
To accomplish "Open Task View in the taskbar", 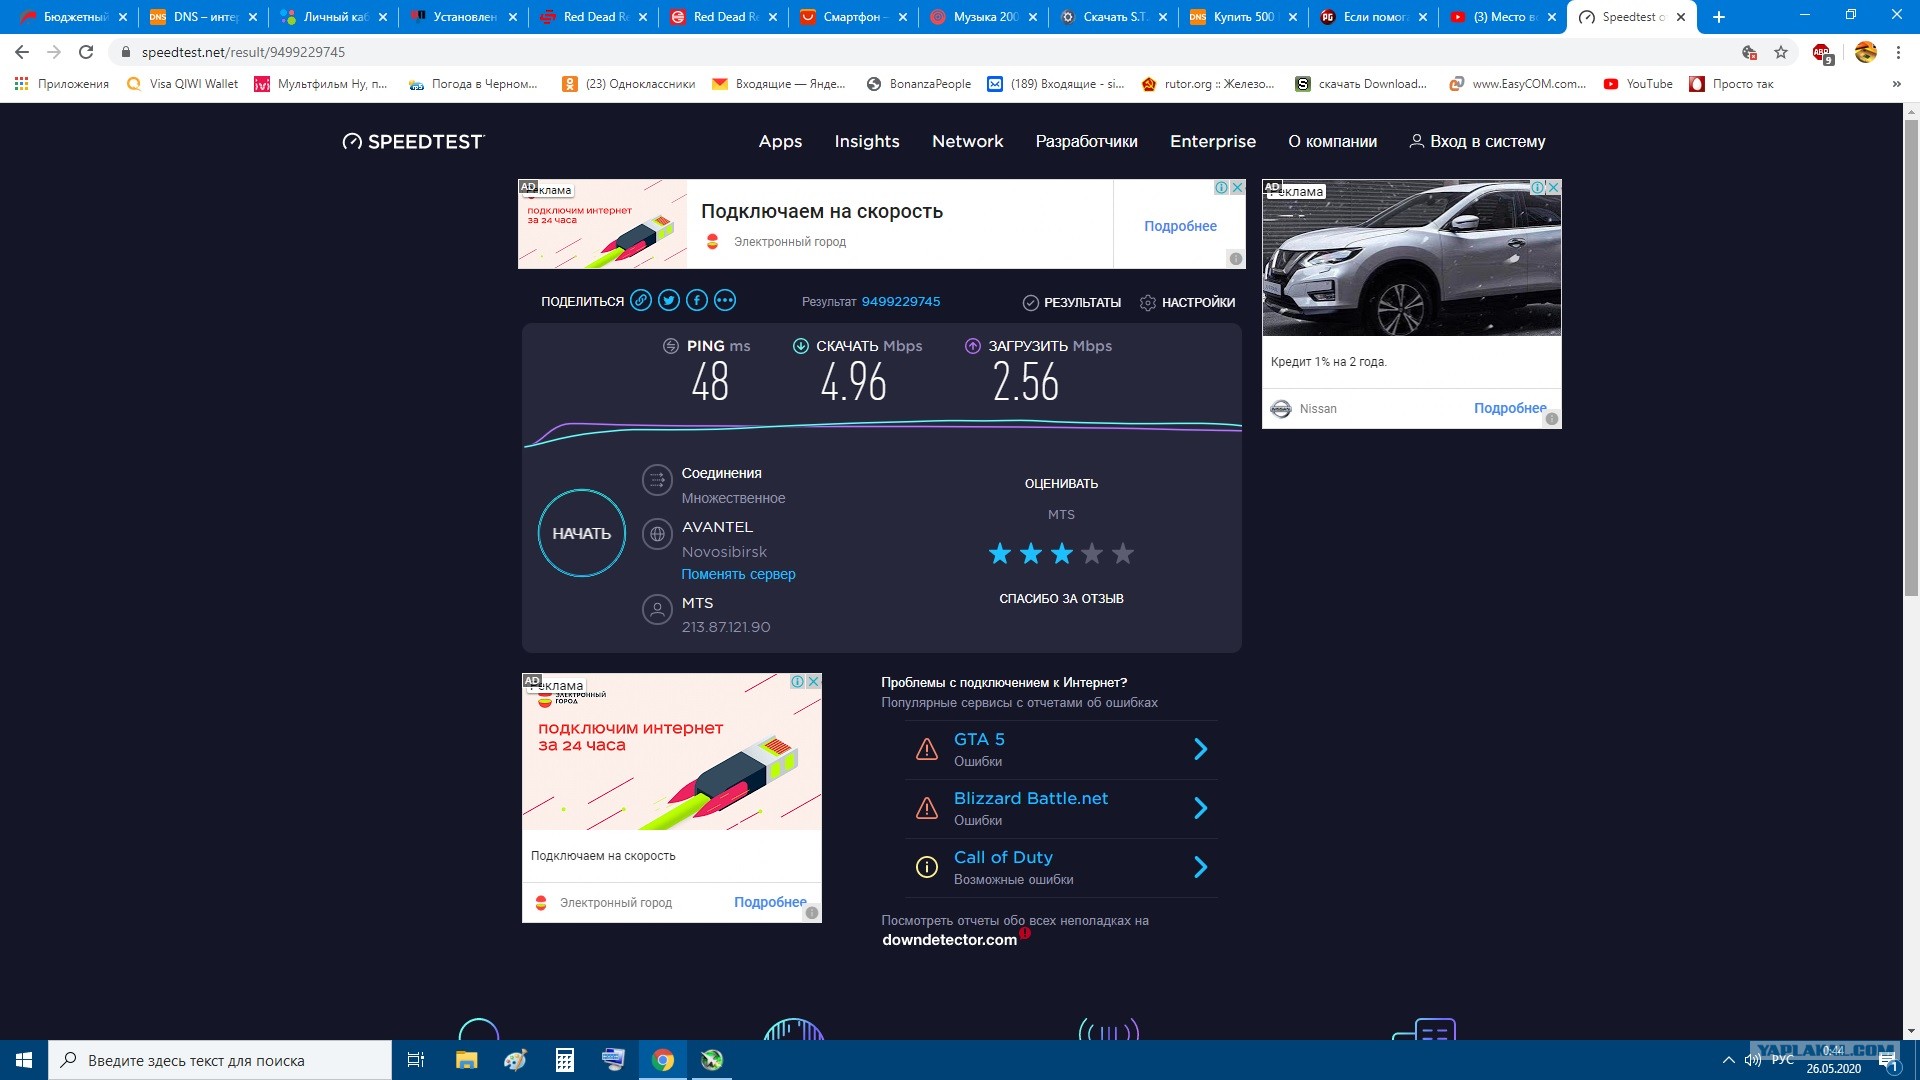I will pyautogui.click(x=416, y=1060).
